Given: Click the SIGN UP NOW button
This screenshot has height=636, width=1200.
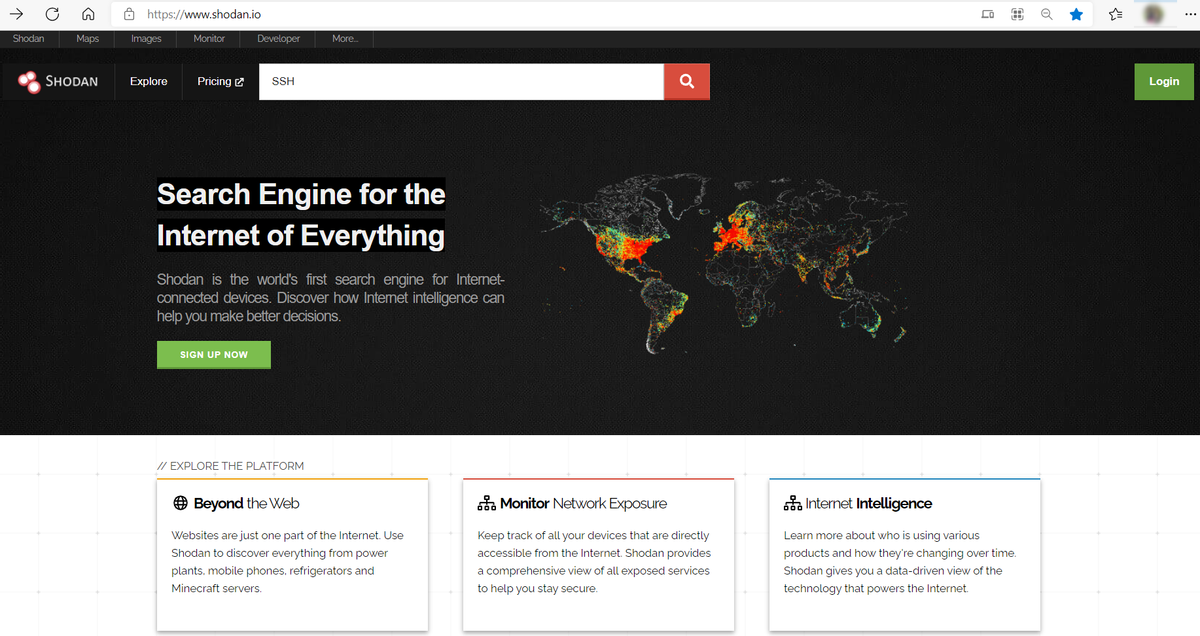Looking at the screenshot, I should coord(213,354).
